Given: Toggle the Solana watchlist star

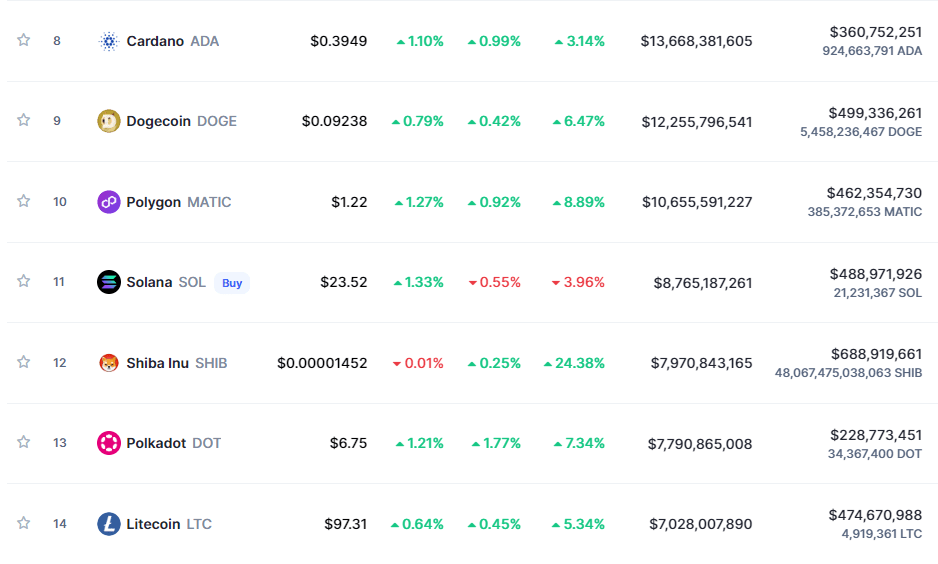Looking at the screenshot, I should click(x=23, y=281).
